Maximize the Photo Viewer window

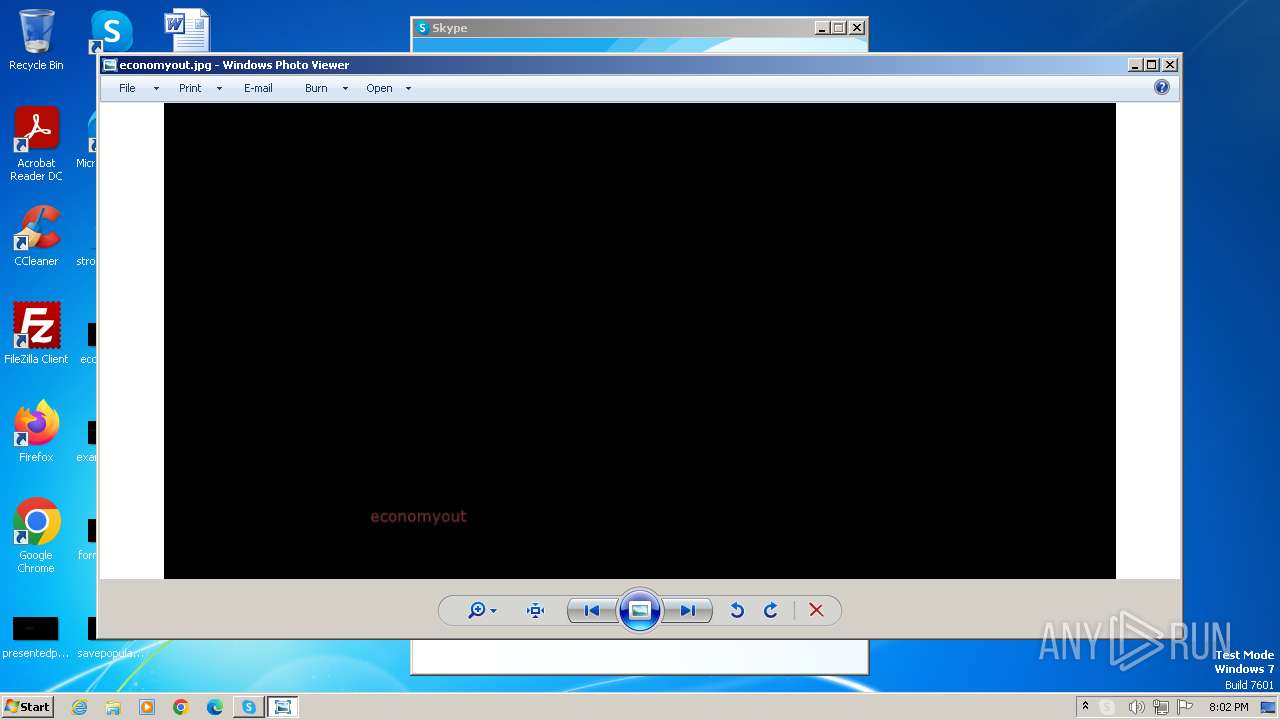point(1152,65)
